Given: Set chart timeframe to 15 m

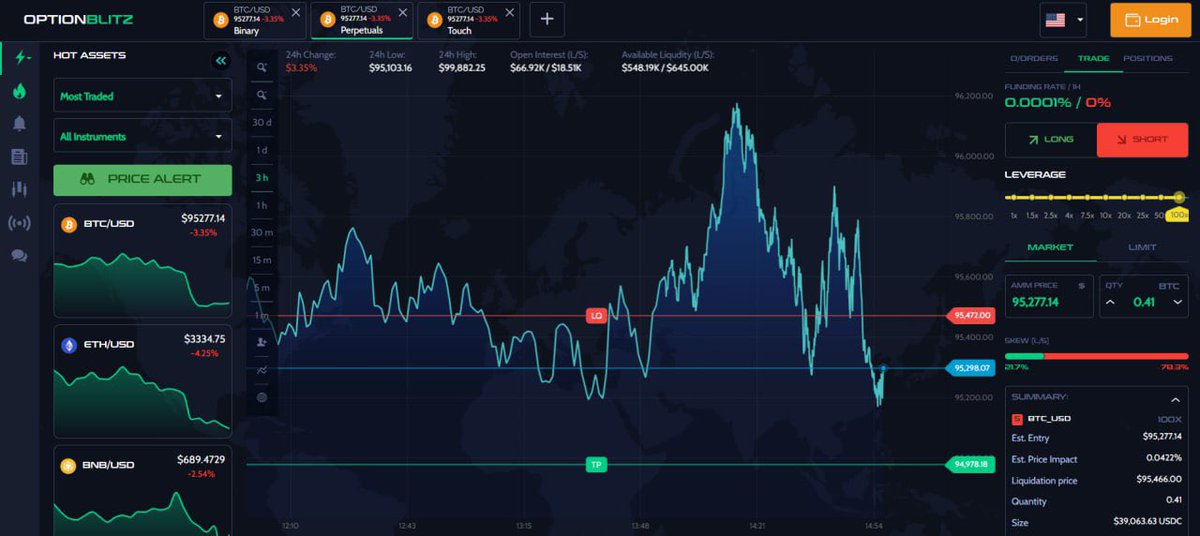Looking at the screenshot, I should pos(262,260).
